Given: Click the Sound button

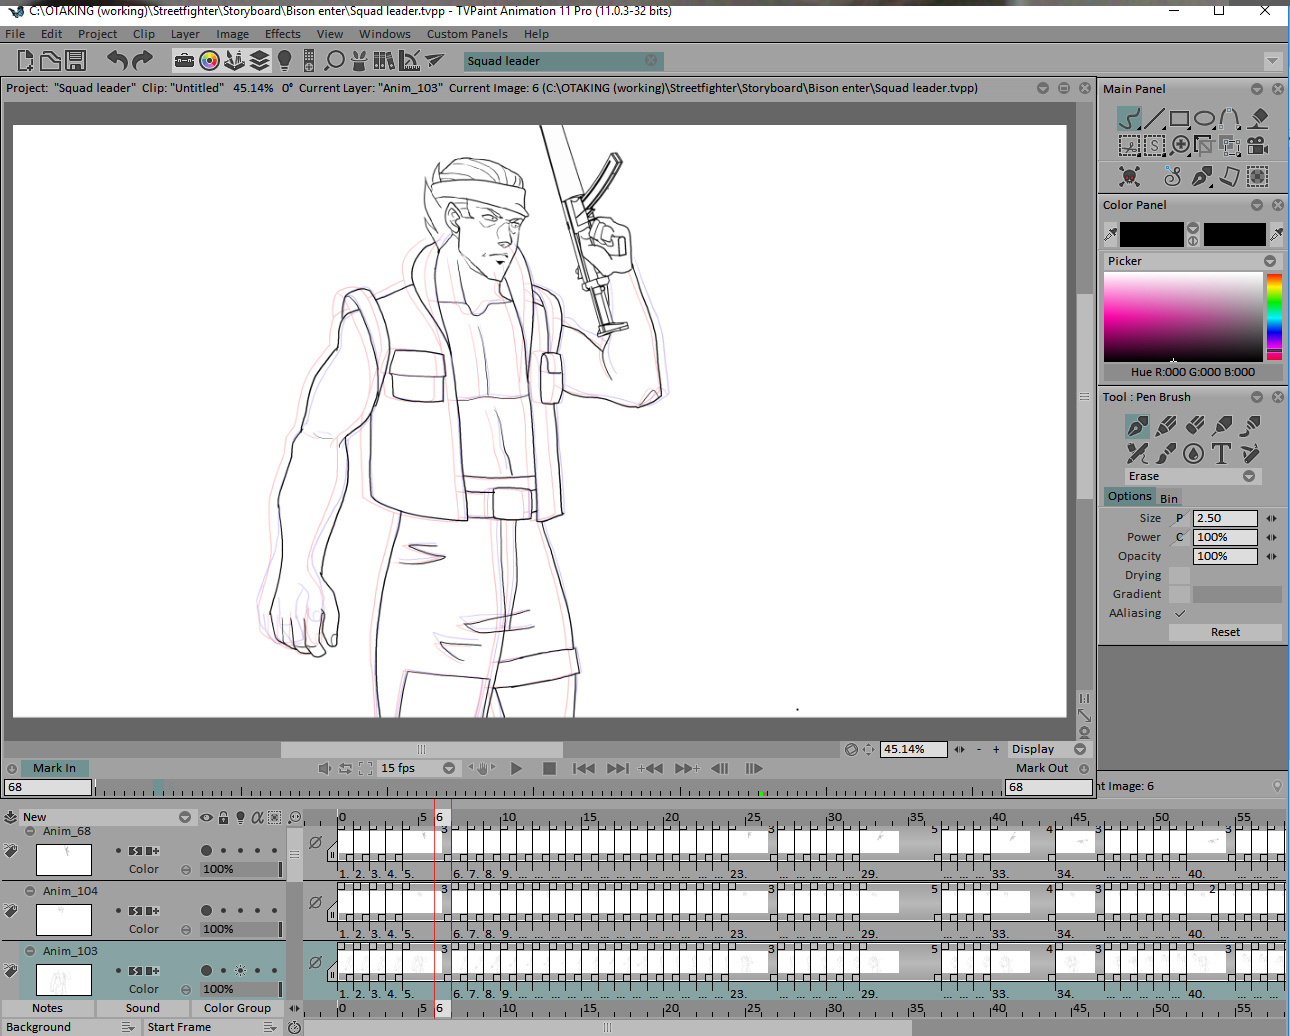Looking at the screenshot, I should click(x=142, y=1008).
